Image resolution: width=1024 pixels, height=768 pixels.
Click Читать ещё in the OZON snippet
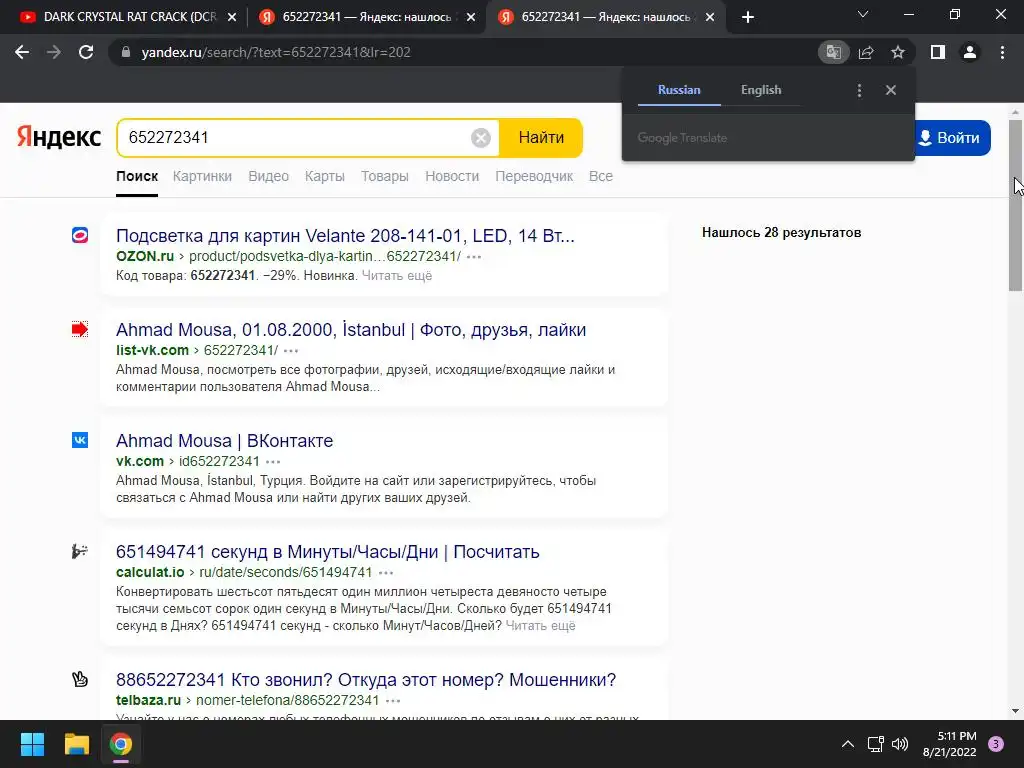397,276
